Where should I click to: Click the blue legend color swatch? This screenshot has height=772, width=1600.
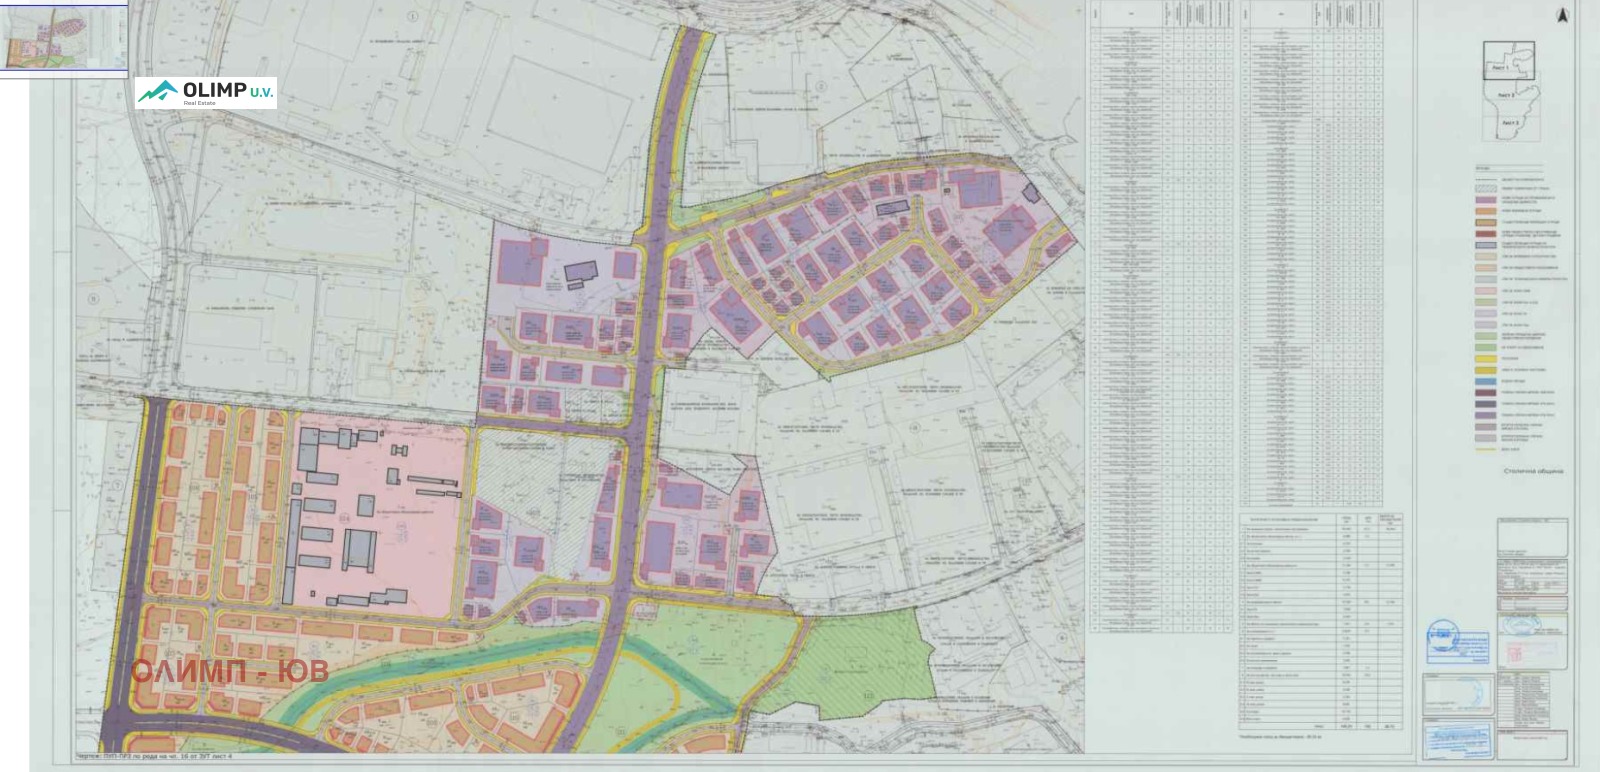click(1484, 381)
